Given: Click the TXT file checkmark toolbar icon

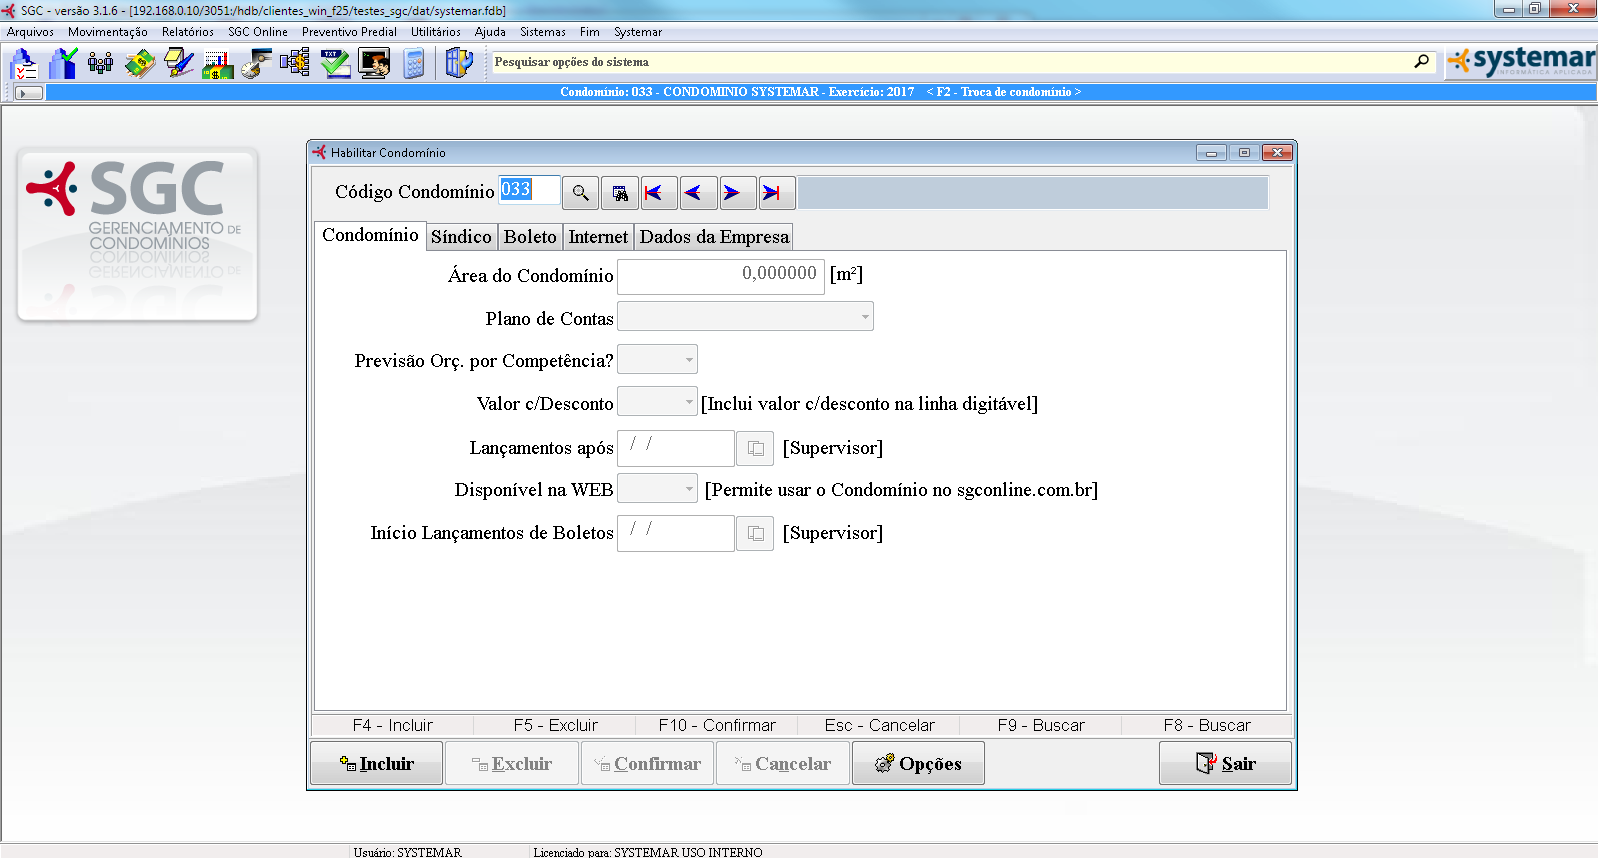Looking at the screenshot, I should click(x=335, y=64).
